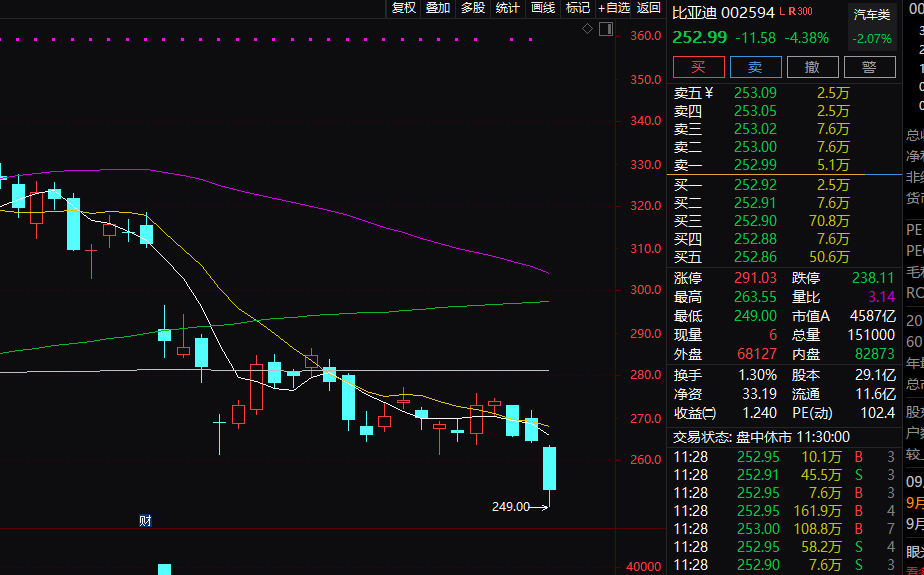Click the red 买 buy button
Viewport: 924px width, 575px height.
coord(699,67)
